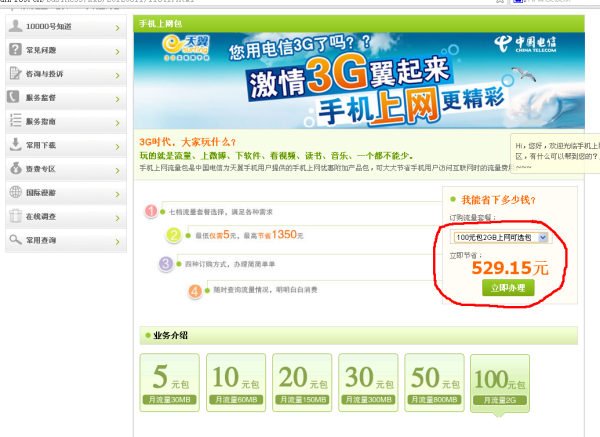
Task: Click the question mark icon for 常见问题
Action: [15, 49]
